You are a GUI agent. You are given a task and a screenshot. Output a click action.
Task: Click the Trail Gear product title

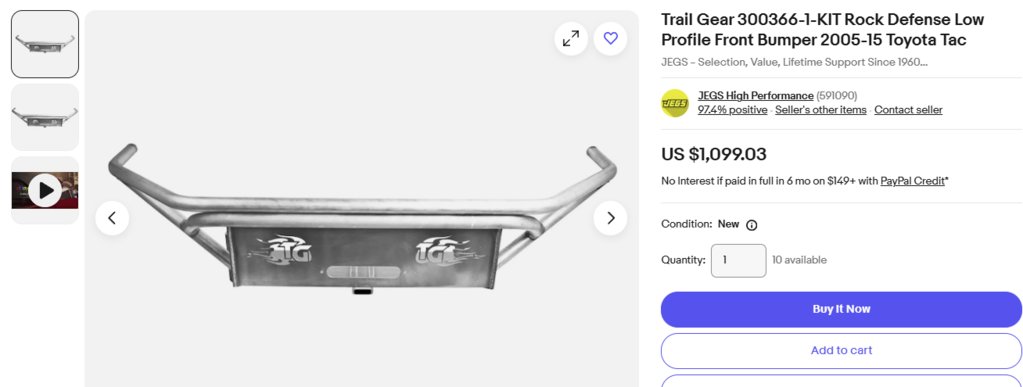click(x=822, y=29)
